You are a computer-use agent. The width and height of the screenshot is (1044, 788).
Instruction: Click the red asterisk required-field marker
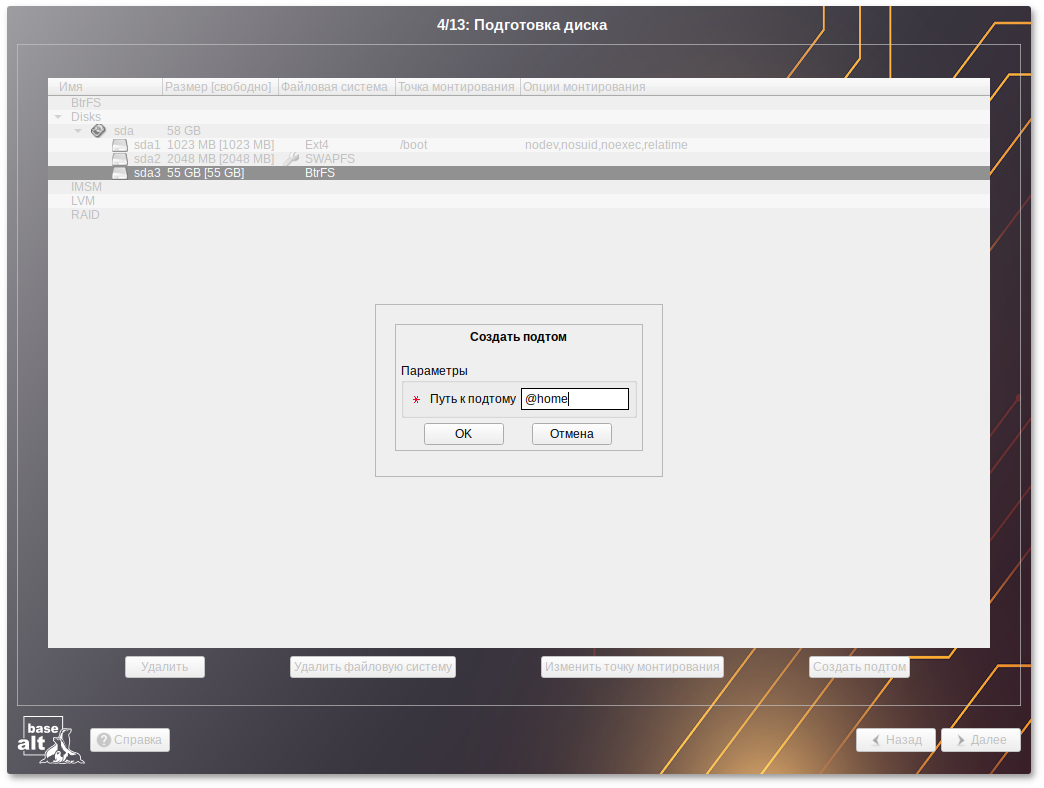[x=416, y=400]
